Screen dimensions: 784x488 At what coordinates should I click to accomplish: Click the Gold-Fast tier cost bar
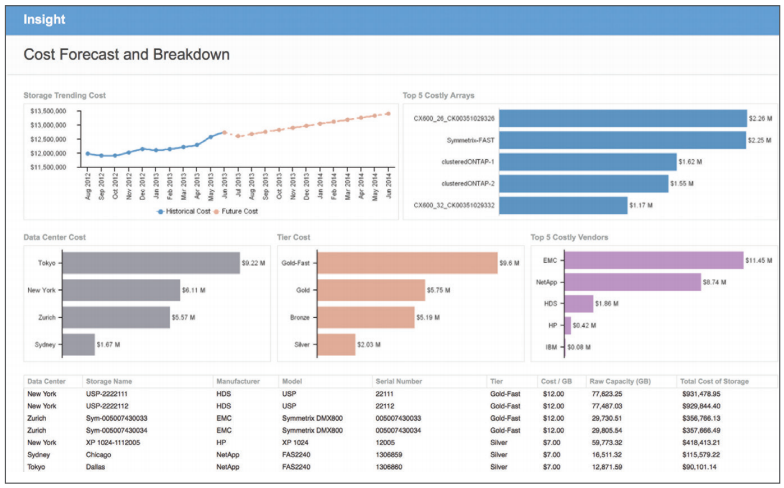[408, 263]
